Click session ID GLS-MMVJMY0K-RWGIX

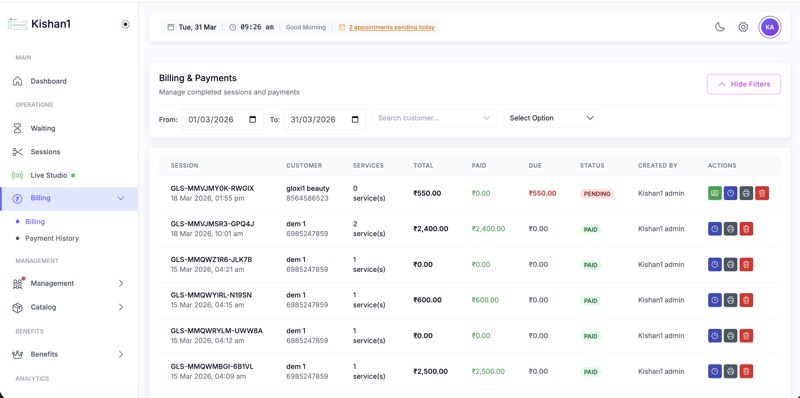212,188
